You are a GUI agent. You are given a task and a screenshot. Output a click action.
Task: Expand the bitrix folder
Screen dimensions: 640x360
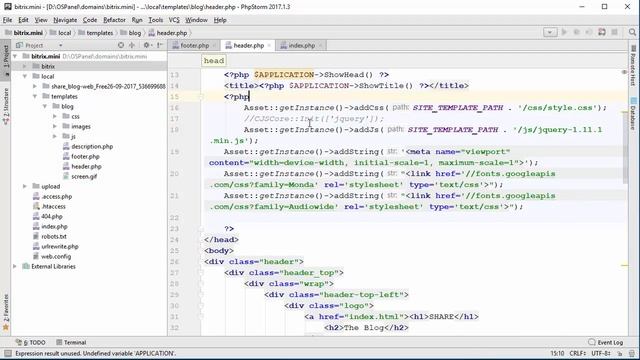[x=25, y=66]
